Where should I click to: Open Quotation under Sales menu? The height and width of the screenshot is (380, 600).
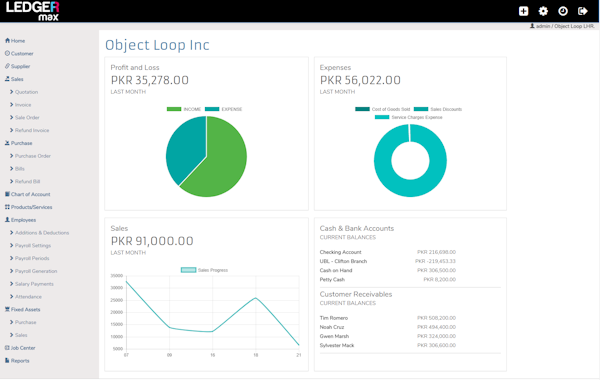[26, 92]
